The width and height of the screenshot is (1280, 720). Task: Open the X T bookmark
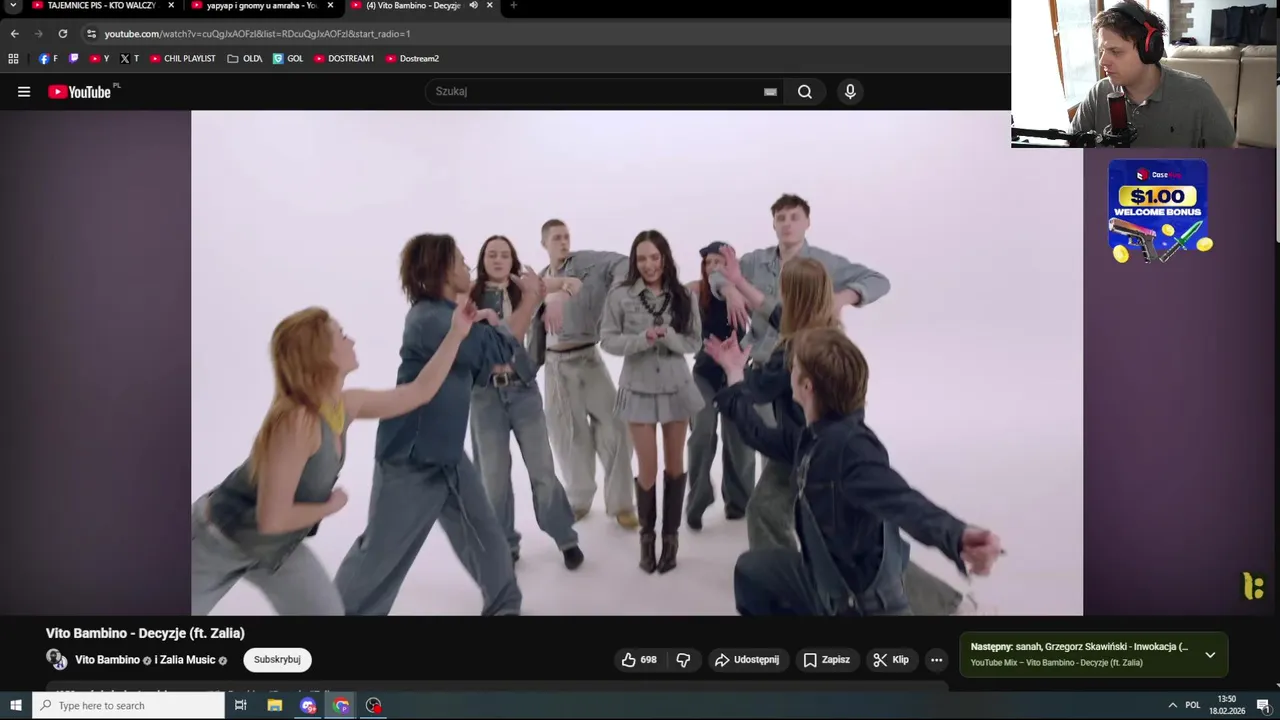[129, 59]
